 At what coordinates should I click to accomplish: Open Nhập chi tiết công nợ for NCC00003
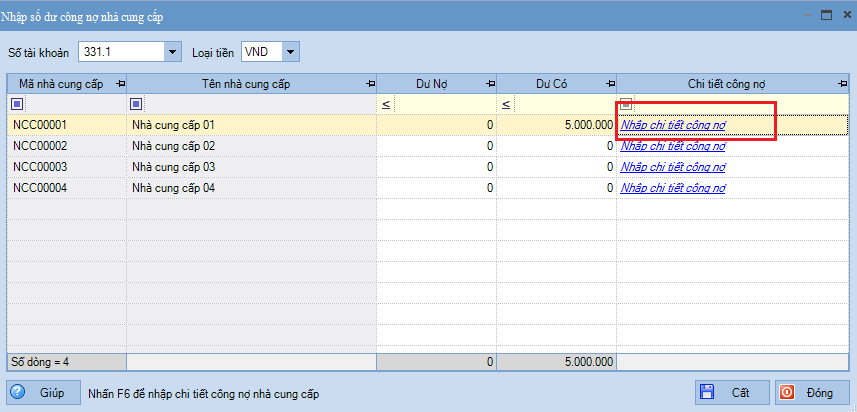click(x=673, y=167)
